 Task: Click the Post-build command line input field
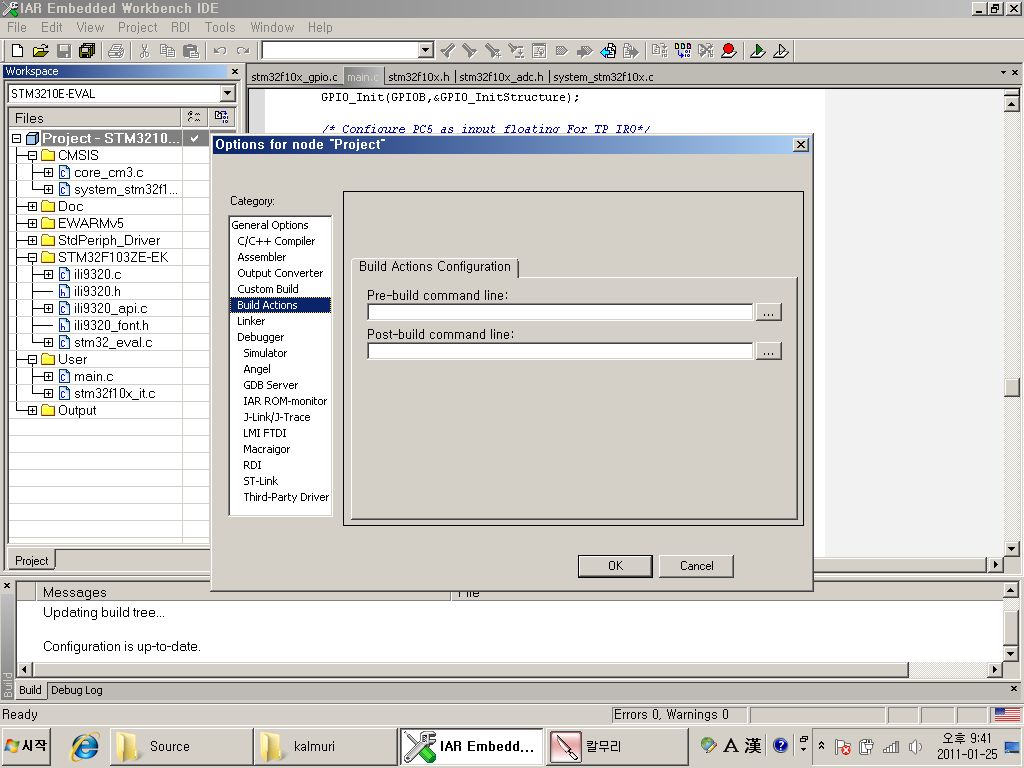[x=560, y=351]
